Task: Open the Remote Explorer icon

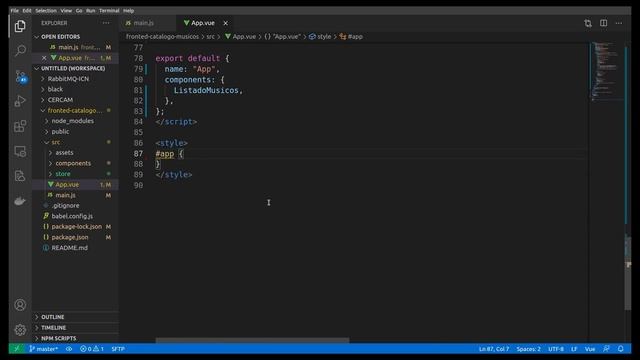Action: point(20,151)
